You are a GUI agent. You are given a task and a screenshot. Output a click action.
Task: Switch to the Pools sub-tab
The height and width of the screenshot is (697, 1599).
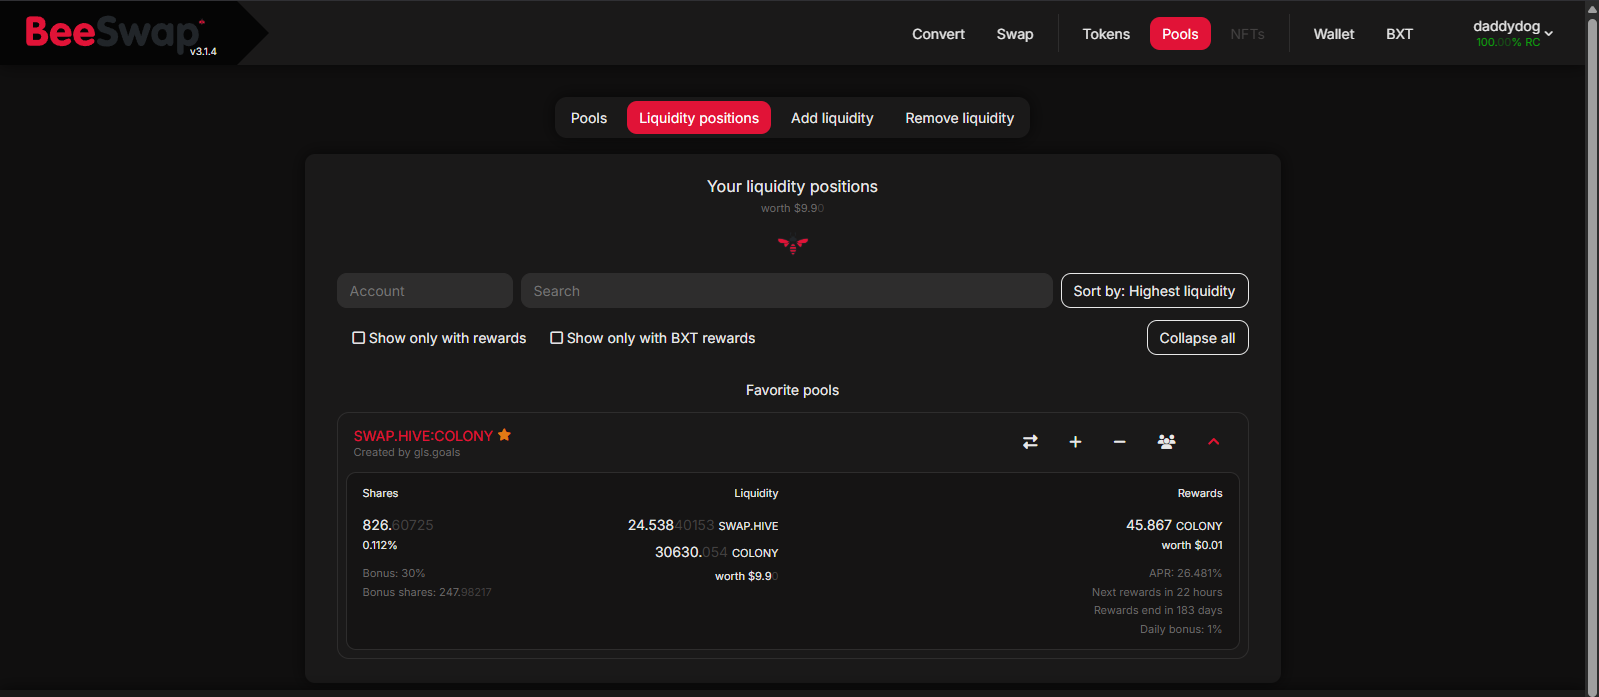pos(589,118)
